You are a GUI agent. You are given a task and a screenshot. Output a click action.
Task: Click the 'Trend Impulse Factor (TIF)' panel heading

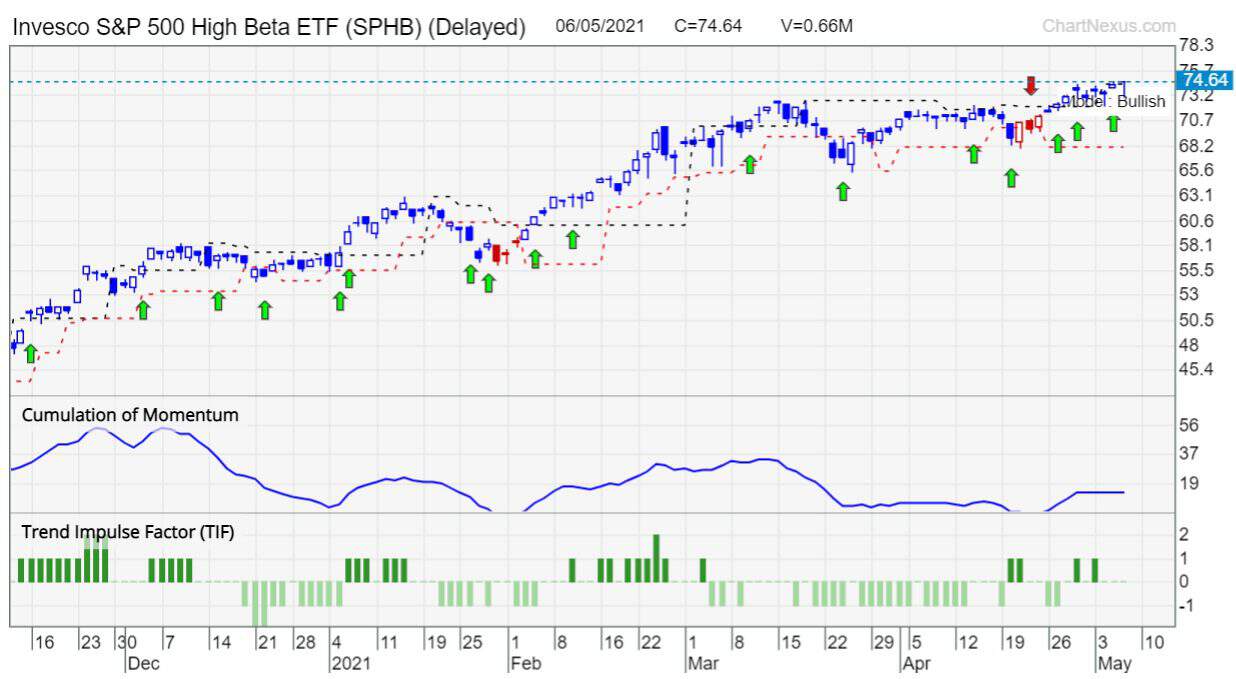pos(128,532)
